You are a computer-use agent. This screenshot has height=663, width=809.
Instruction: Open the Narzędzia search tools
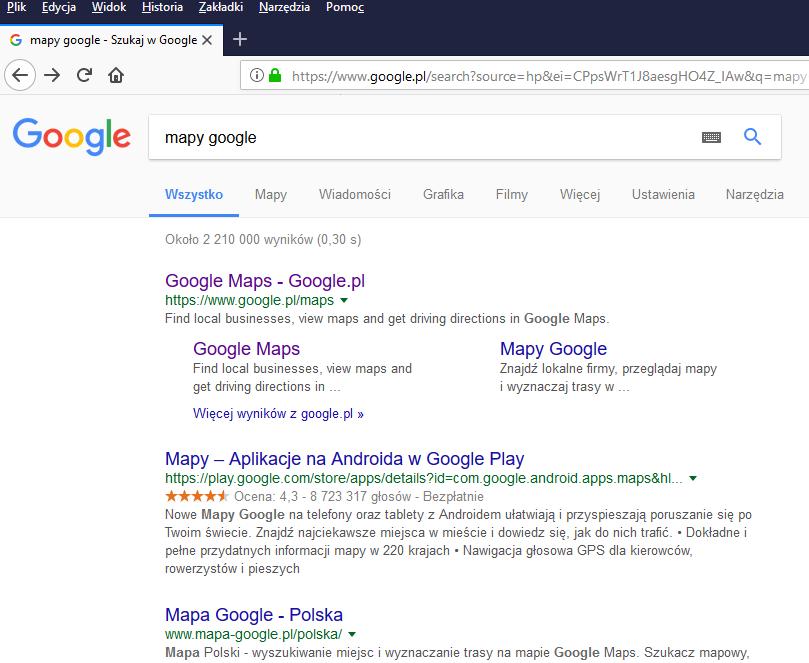(x=754, y=195)
